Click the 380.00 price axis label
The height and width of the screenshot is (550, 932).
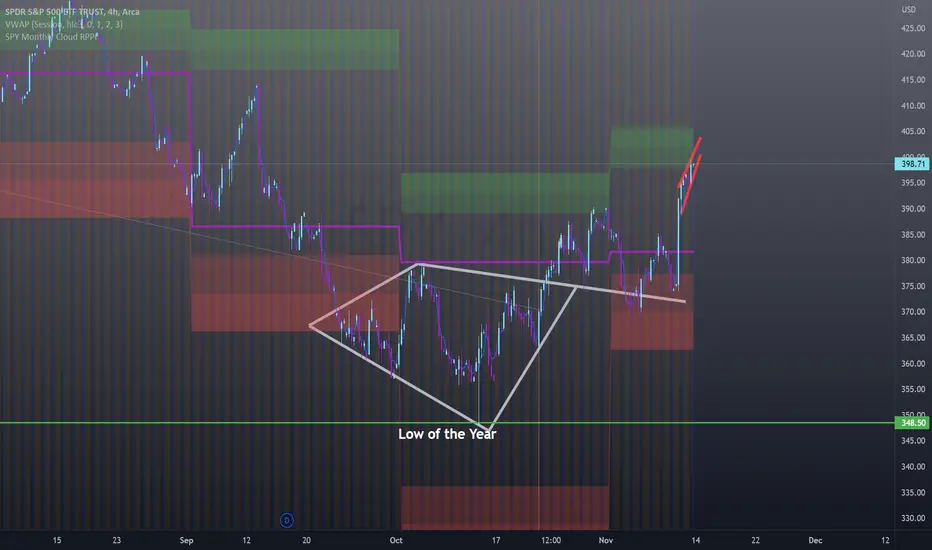pyautogui.click(x=913, y=260)
